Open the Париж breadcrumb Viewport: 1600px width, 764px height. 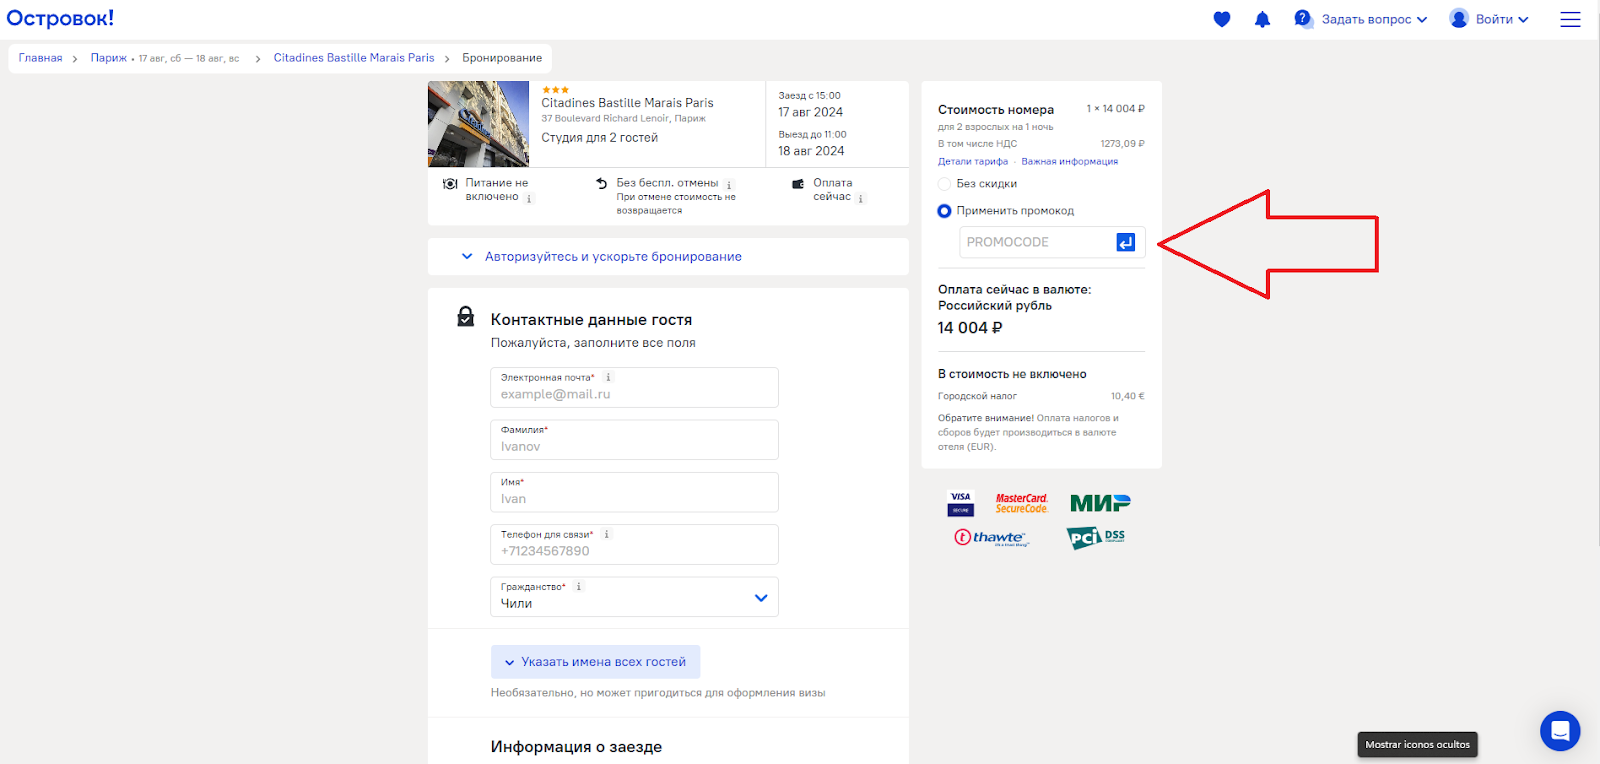pyautogui.click(x=109, y=58)
